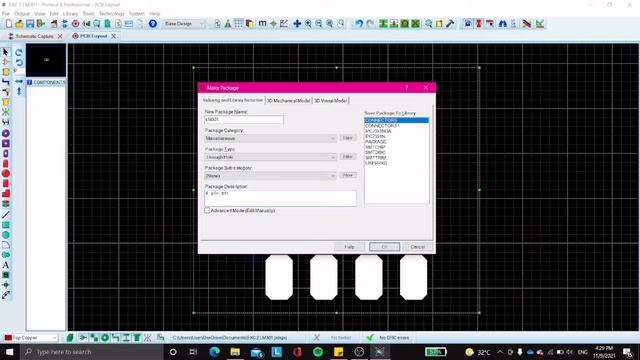
Task: Open File Explorer from the taskbar
Action: pyautogui.click(x=235, y=351)
